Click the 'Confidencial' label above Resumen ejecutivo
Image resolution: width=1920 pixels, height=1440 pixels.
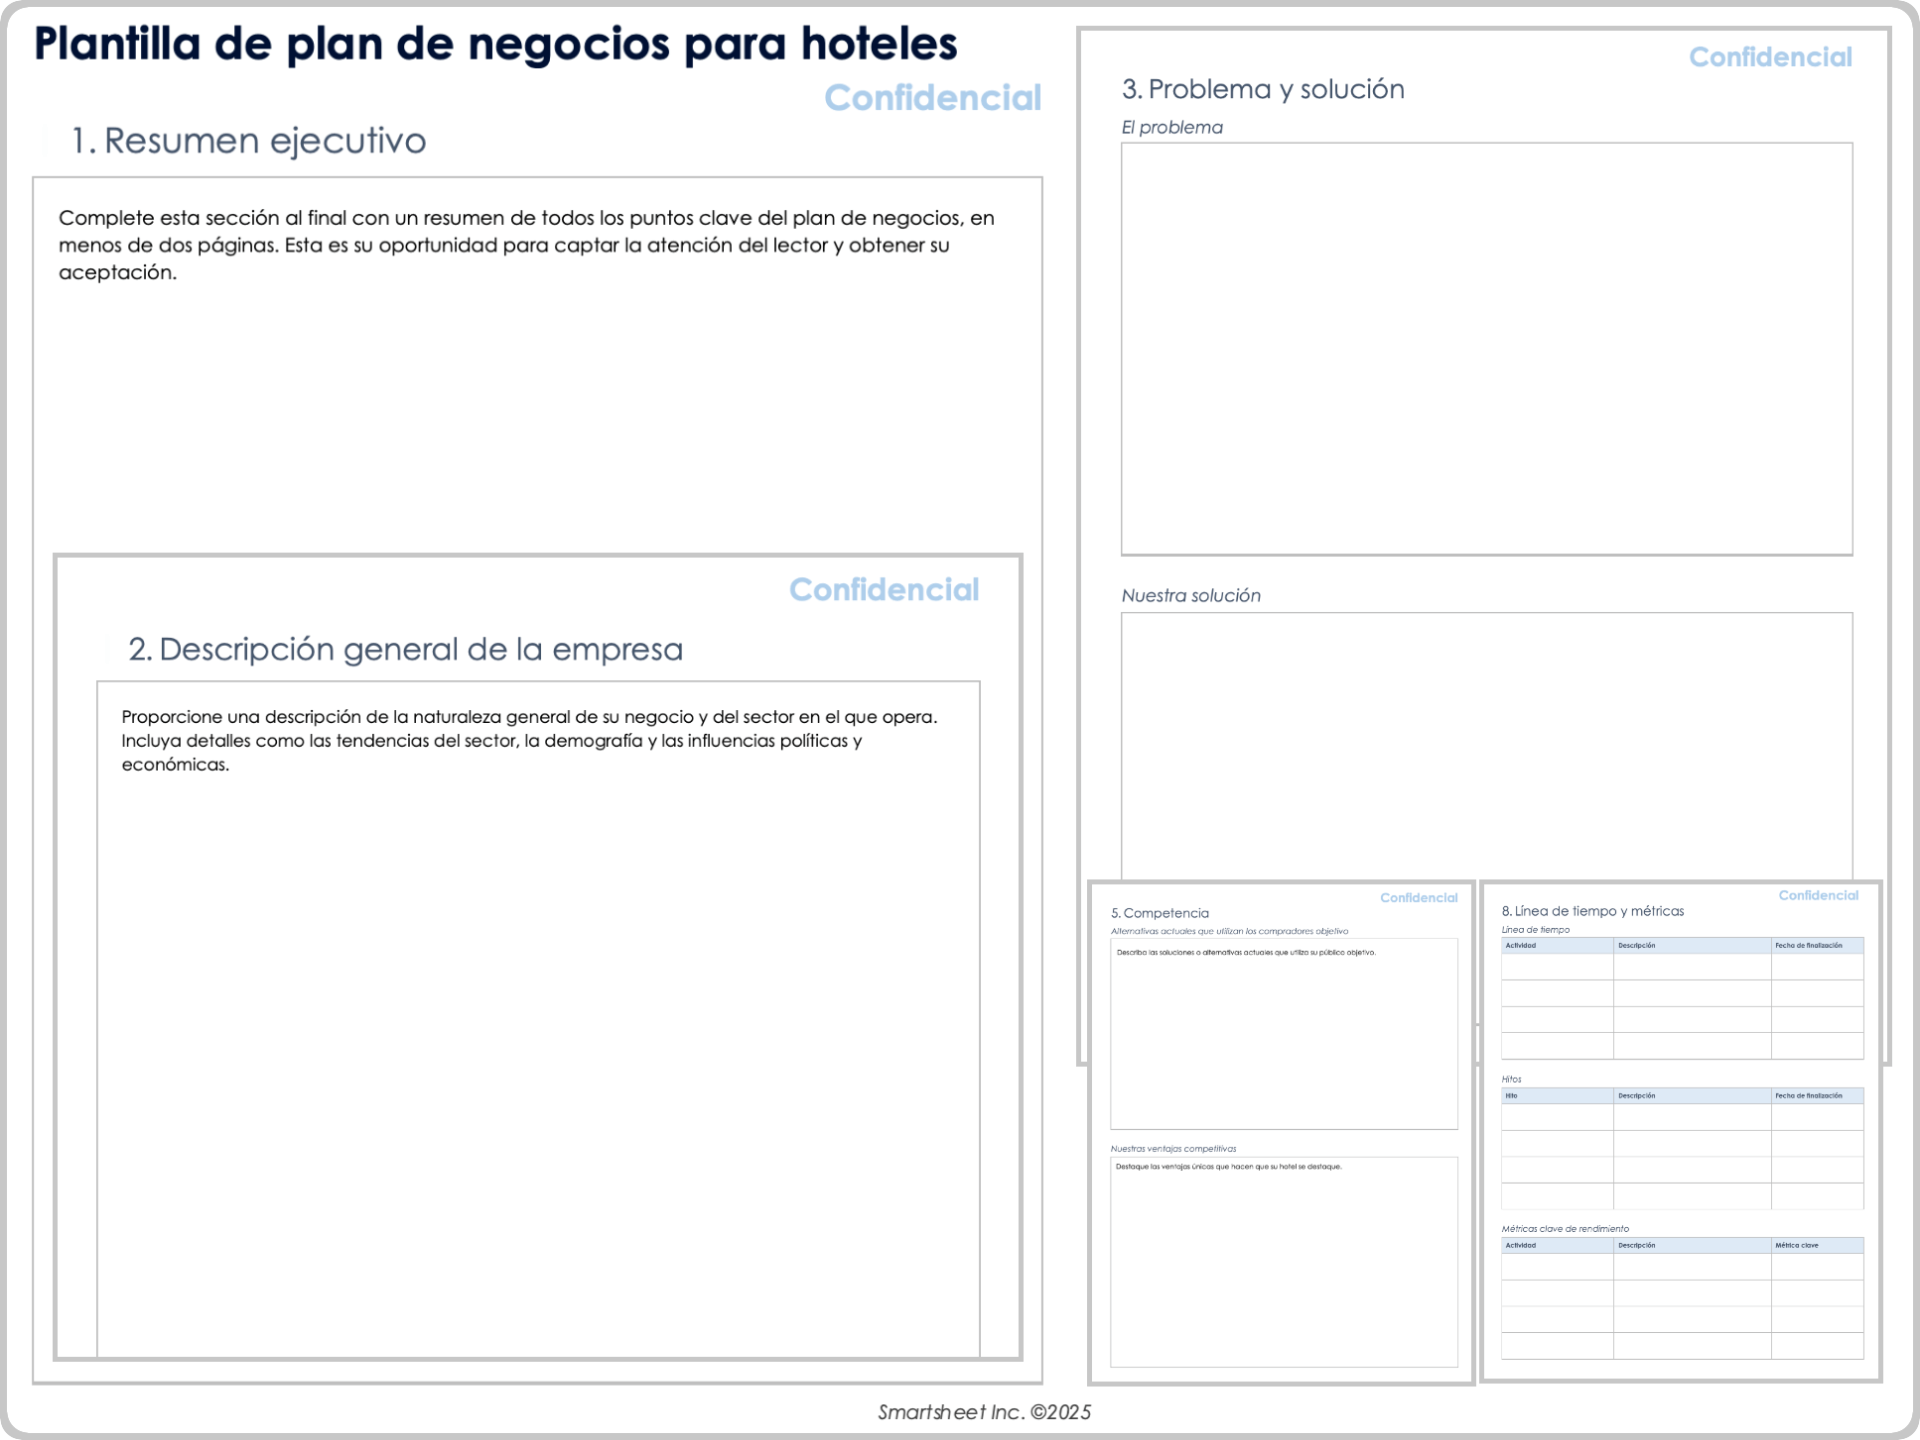(932, 97)
